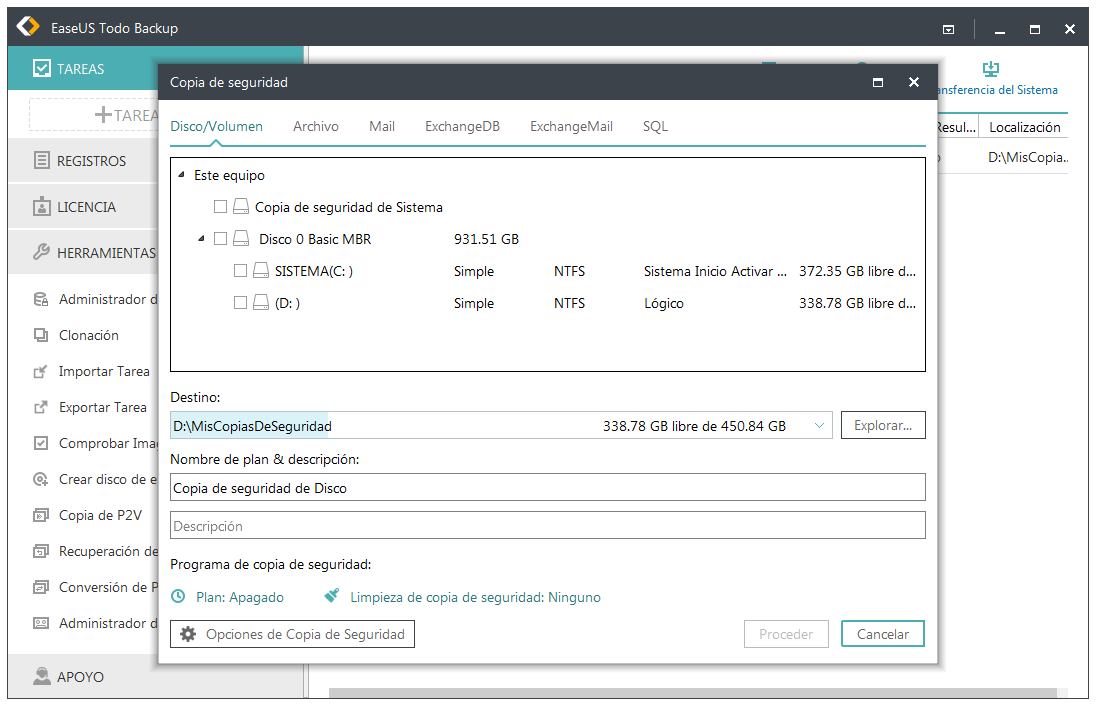The image size is (1096, 706).
Task: Switch to the ExchangeDB tab
Action: tap(461, 126)
